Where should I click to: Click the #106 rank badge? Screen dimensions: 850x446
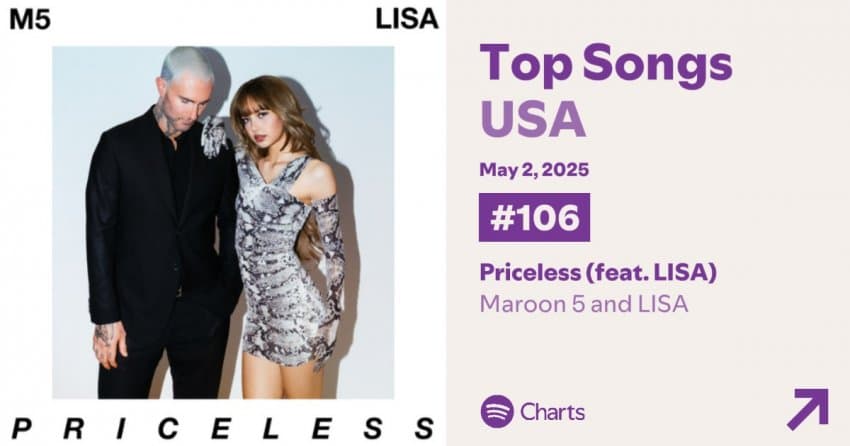pos(534,217)
